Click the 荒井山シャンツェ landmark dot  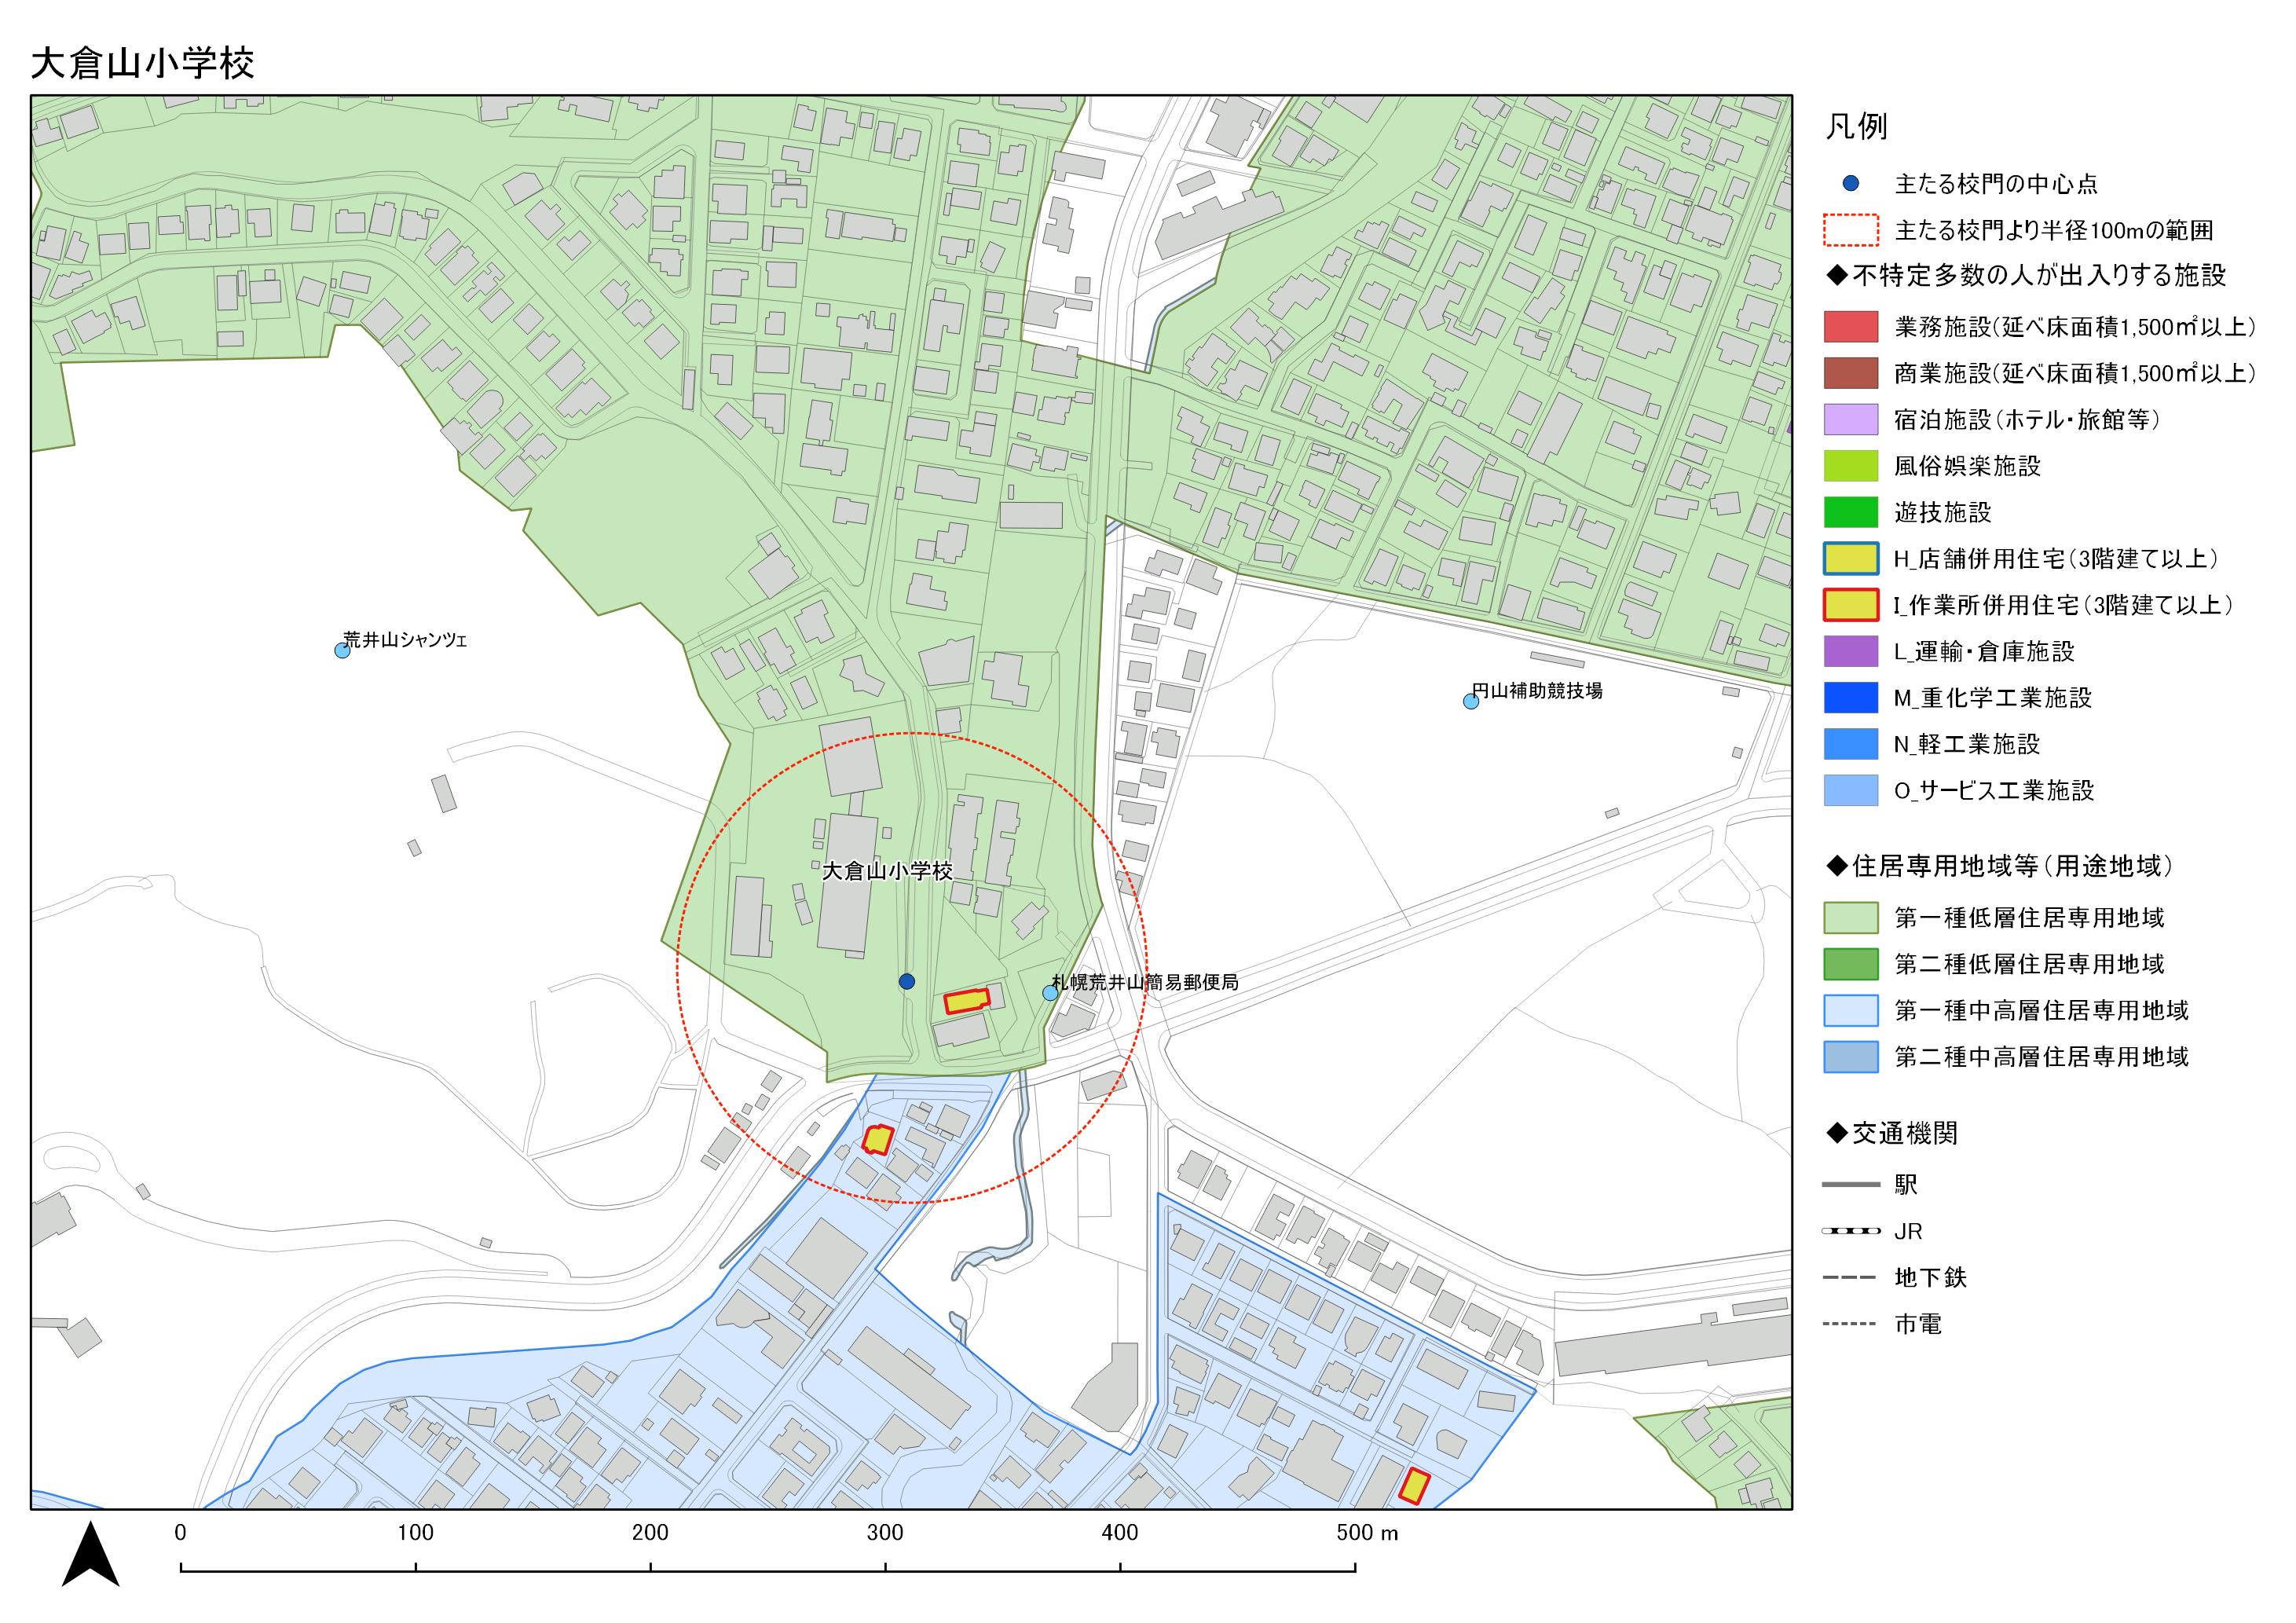coord(342,650)
